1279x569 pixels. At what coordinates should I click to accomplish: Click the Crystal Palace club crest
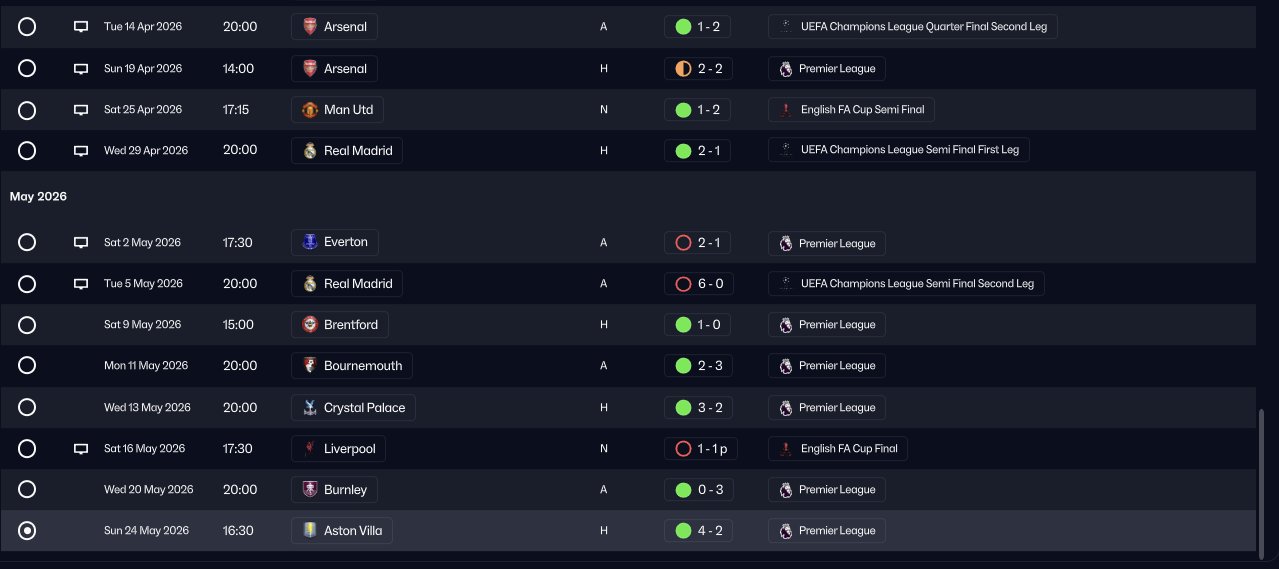(310, 407)
